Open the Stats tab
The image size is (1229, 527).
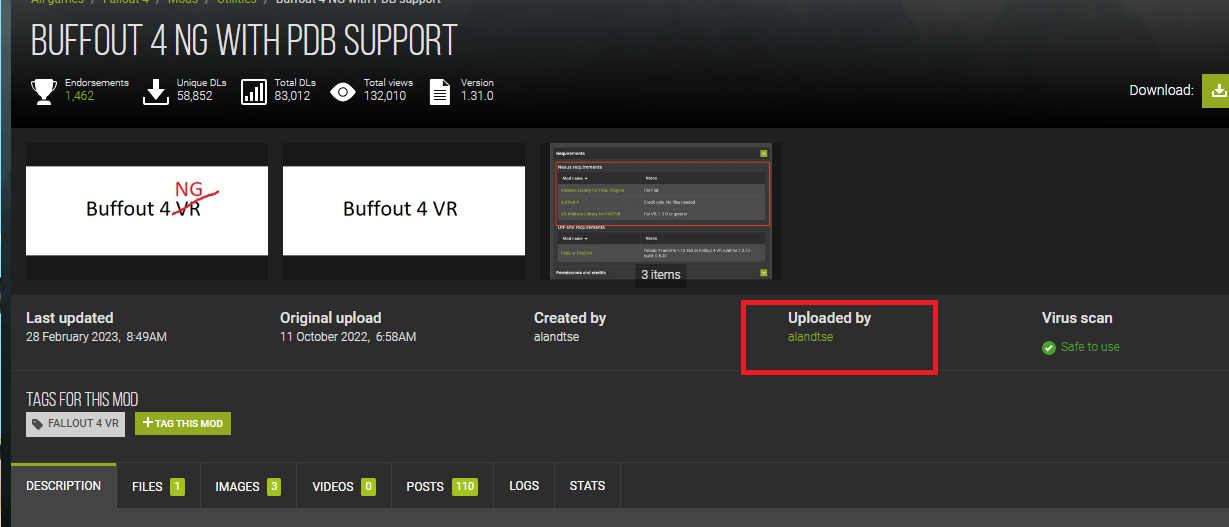(587, 486)
